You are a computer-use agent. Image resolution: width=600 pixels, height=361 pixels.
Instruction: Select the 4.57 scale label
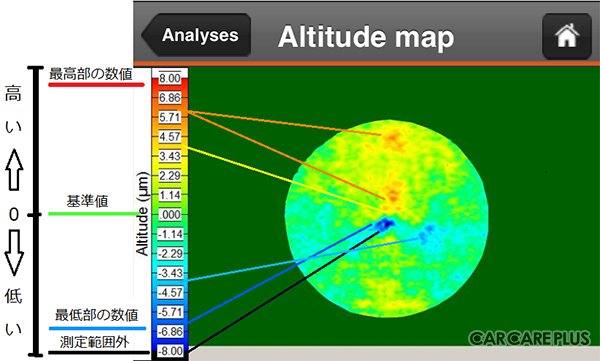pyautogui.click(x=170, y=137)
